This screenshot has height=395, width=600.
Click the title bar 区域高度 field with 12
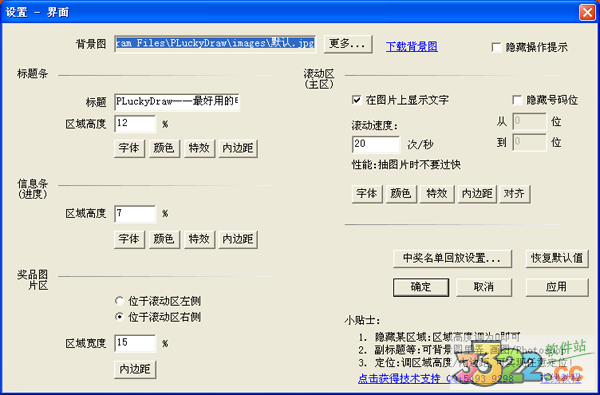click(135, 124)
